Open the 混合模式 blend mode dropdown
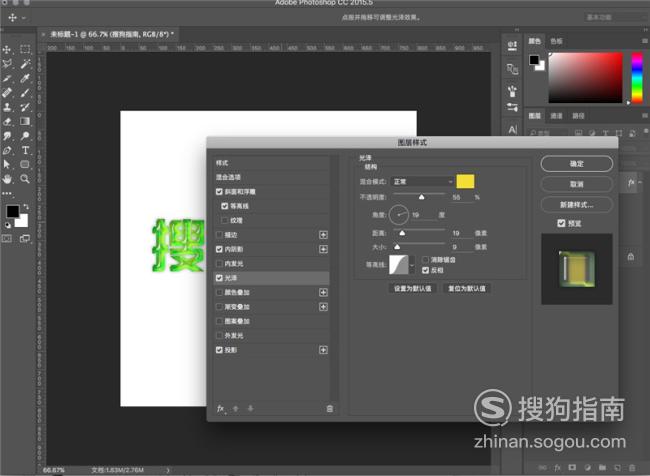This screenshot has height=476, width=650. coord(422,182)
